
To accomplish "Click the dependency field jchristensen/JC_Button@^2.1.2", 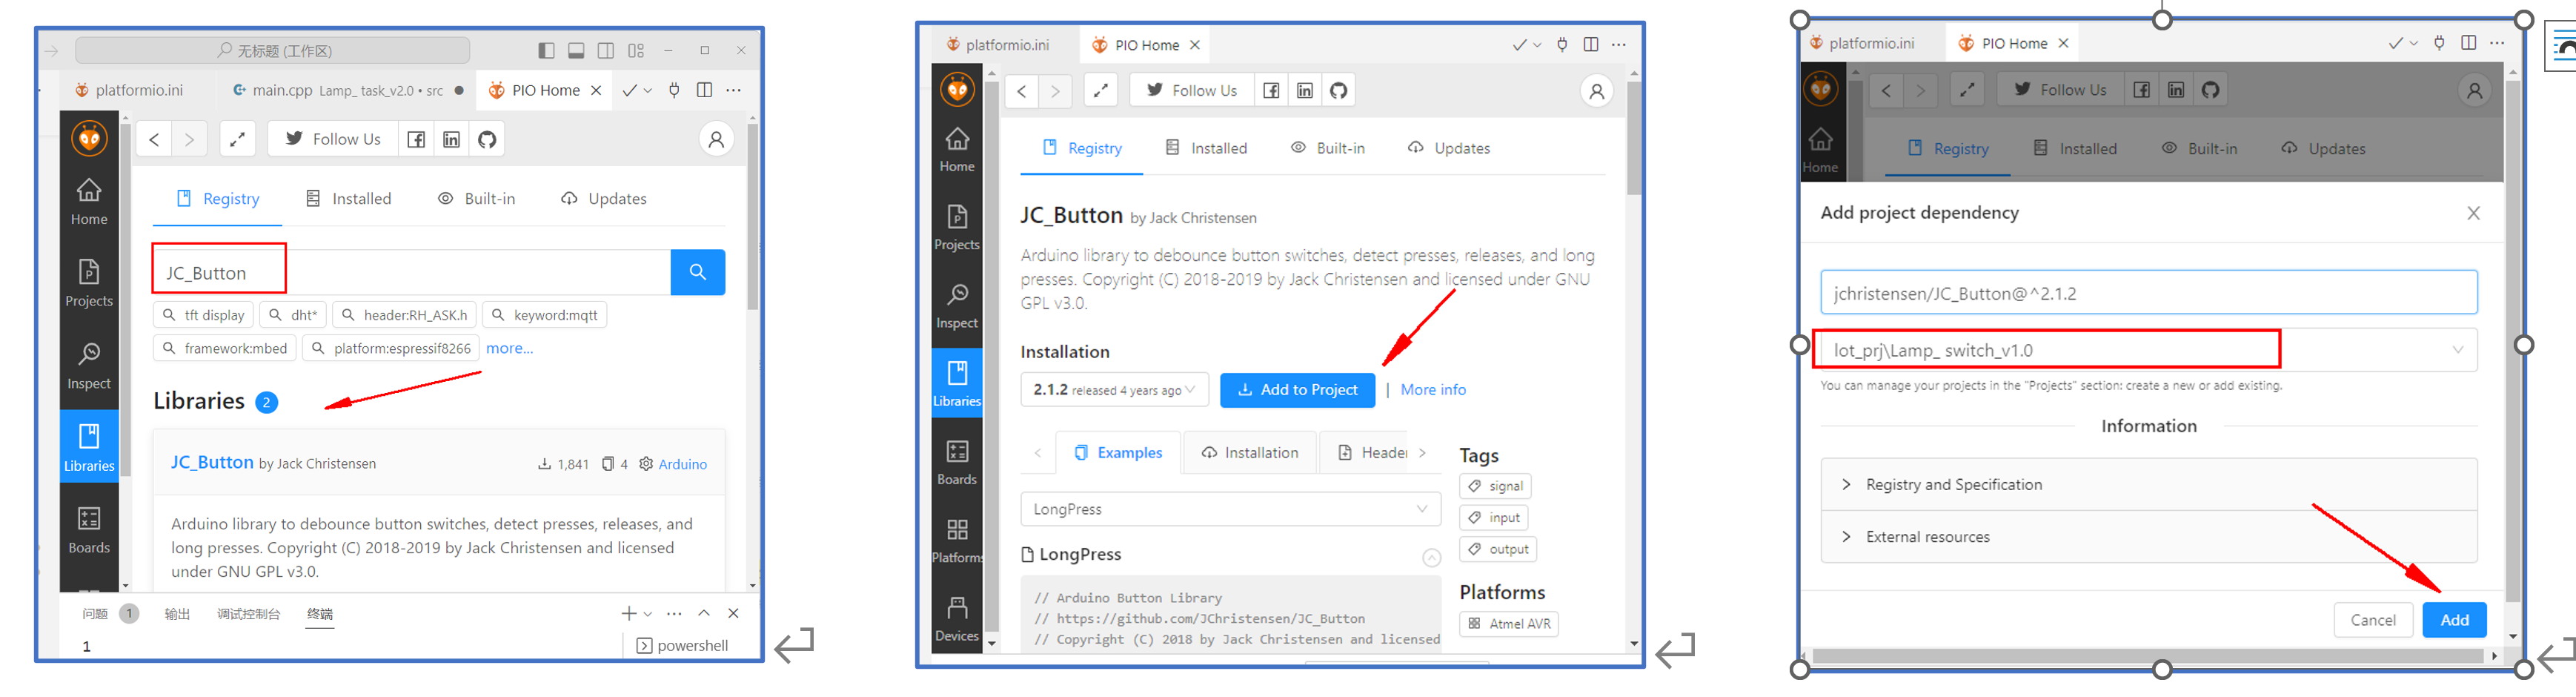I will tap(2148, 293).
